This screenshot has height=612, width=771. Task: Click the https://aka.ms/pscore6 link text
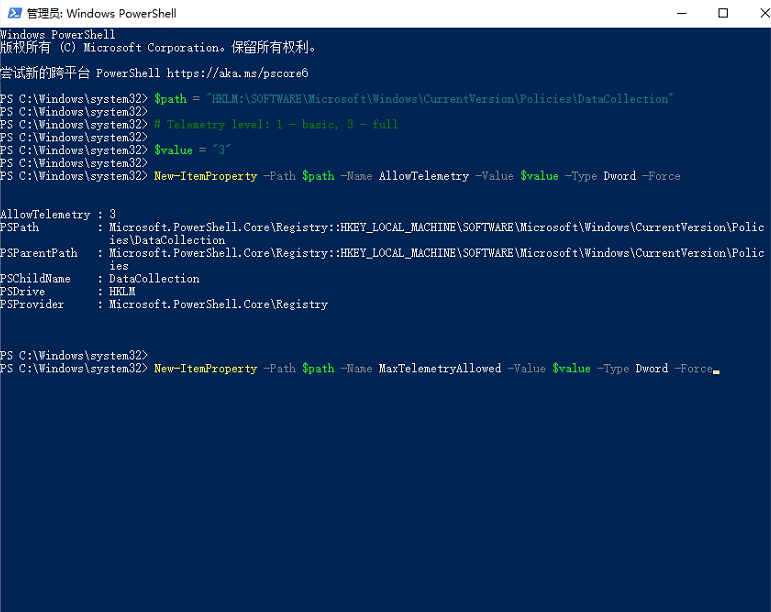point(237,73)
